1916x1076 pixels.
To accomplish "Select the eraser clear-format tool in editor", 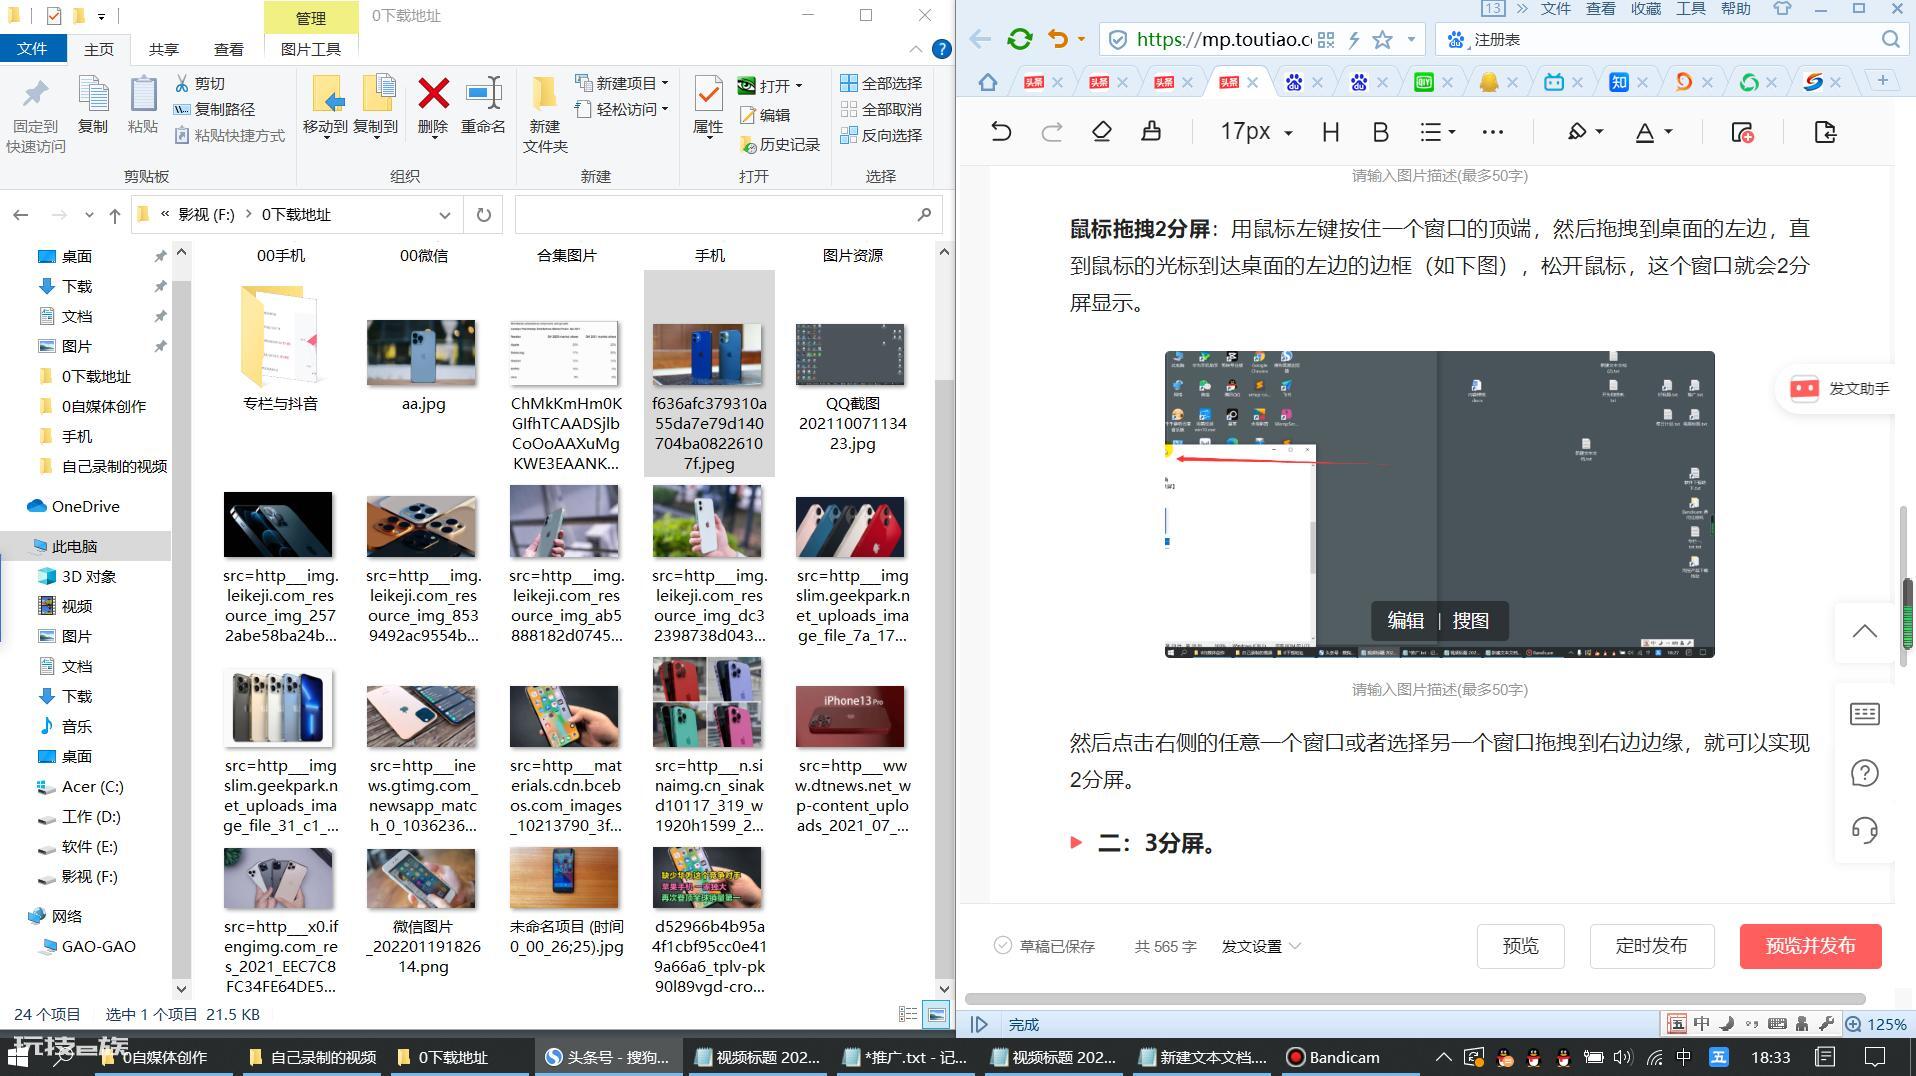I will (1101, 132).
